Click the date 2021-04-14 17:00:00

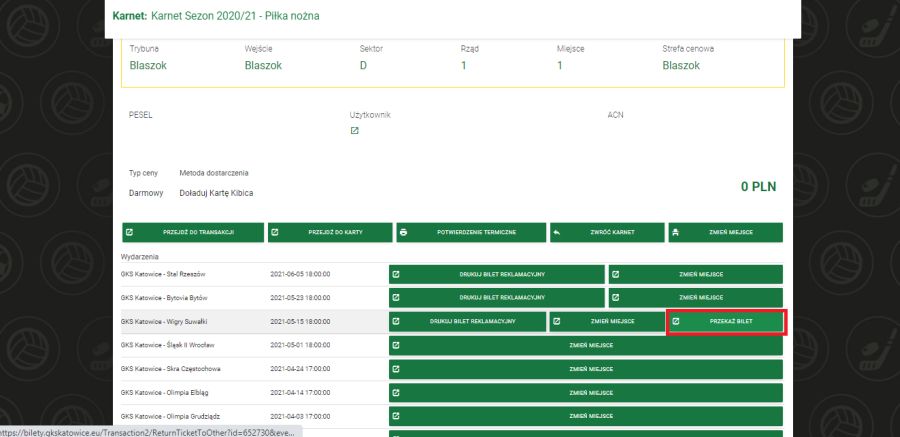pos(300,393)
